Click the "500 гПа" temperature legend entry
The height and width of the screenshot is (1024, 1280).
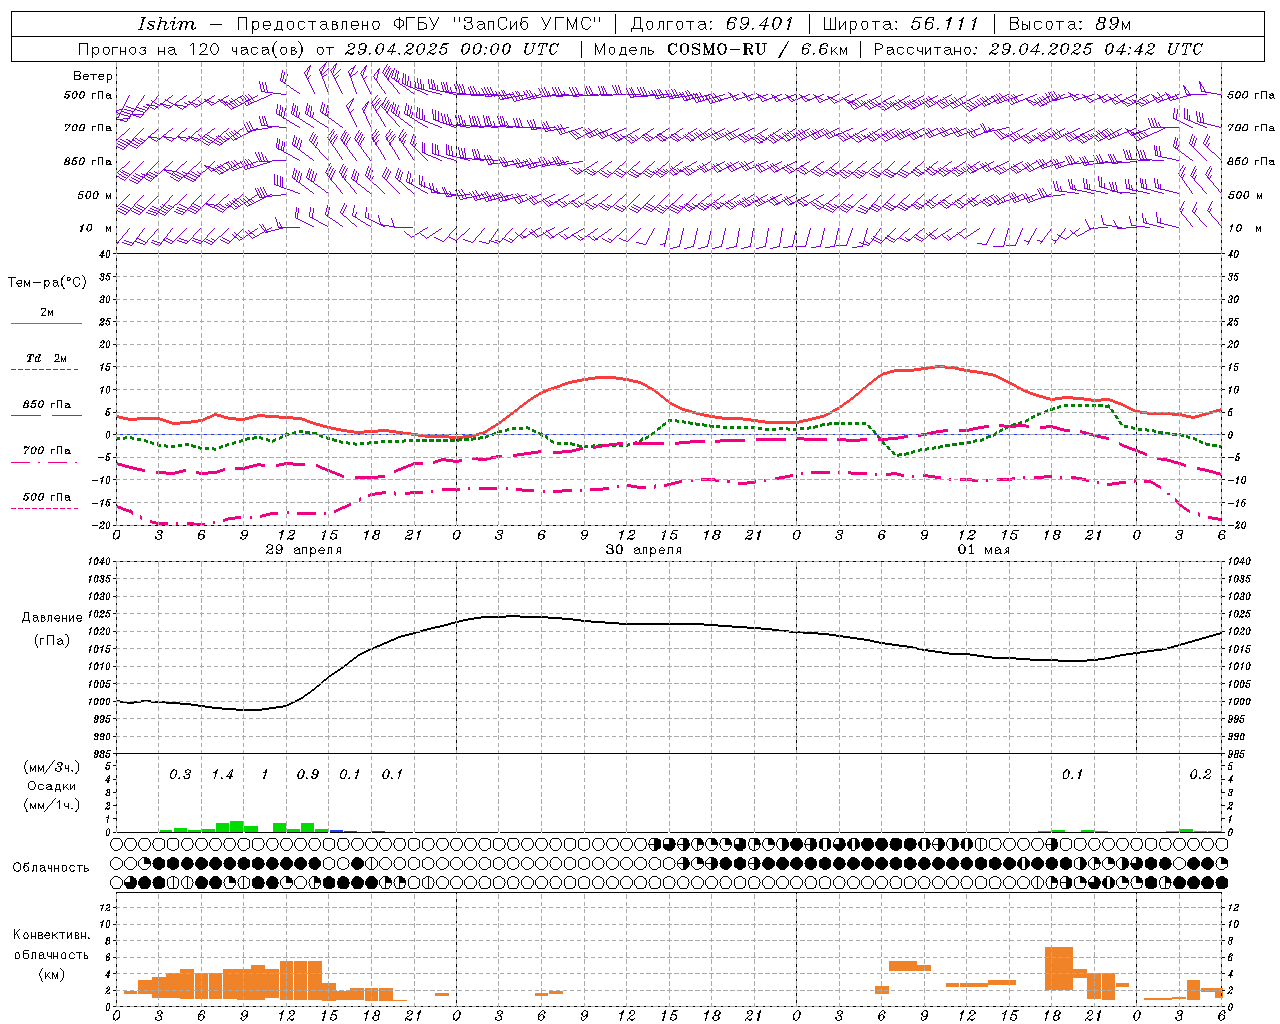click(47, 497)
